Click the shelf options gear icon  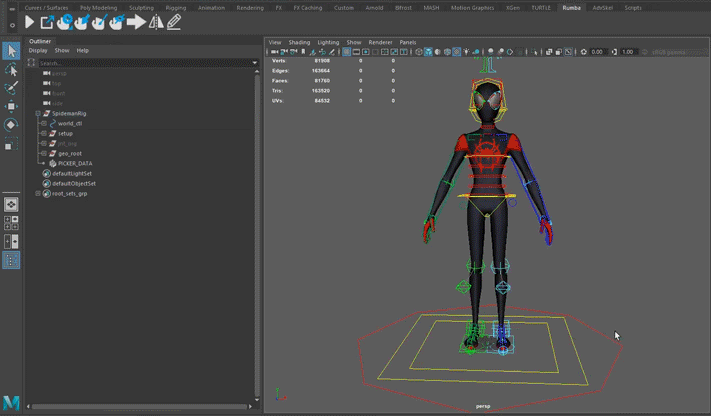12,25
